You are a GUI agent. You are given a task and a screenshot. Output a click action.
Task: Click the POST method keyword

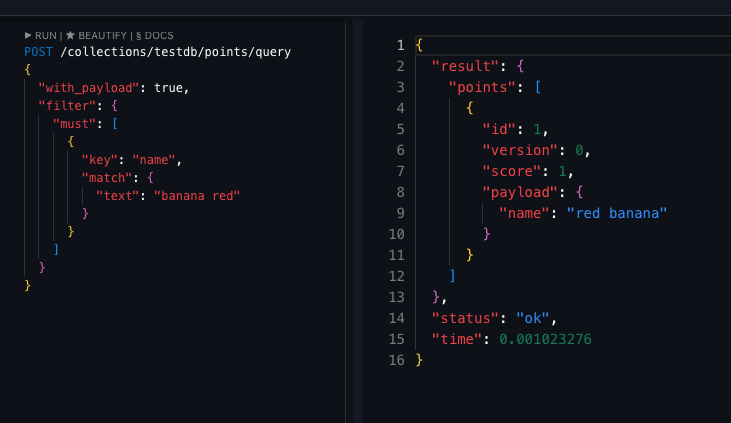40,51
